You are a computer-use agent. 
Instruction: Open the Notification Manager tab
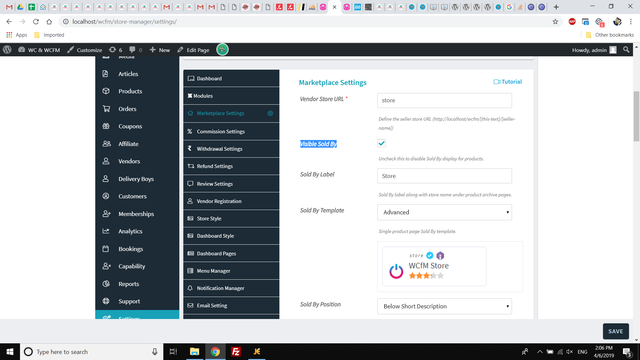coord(231,288)
